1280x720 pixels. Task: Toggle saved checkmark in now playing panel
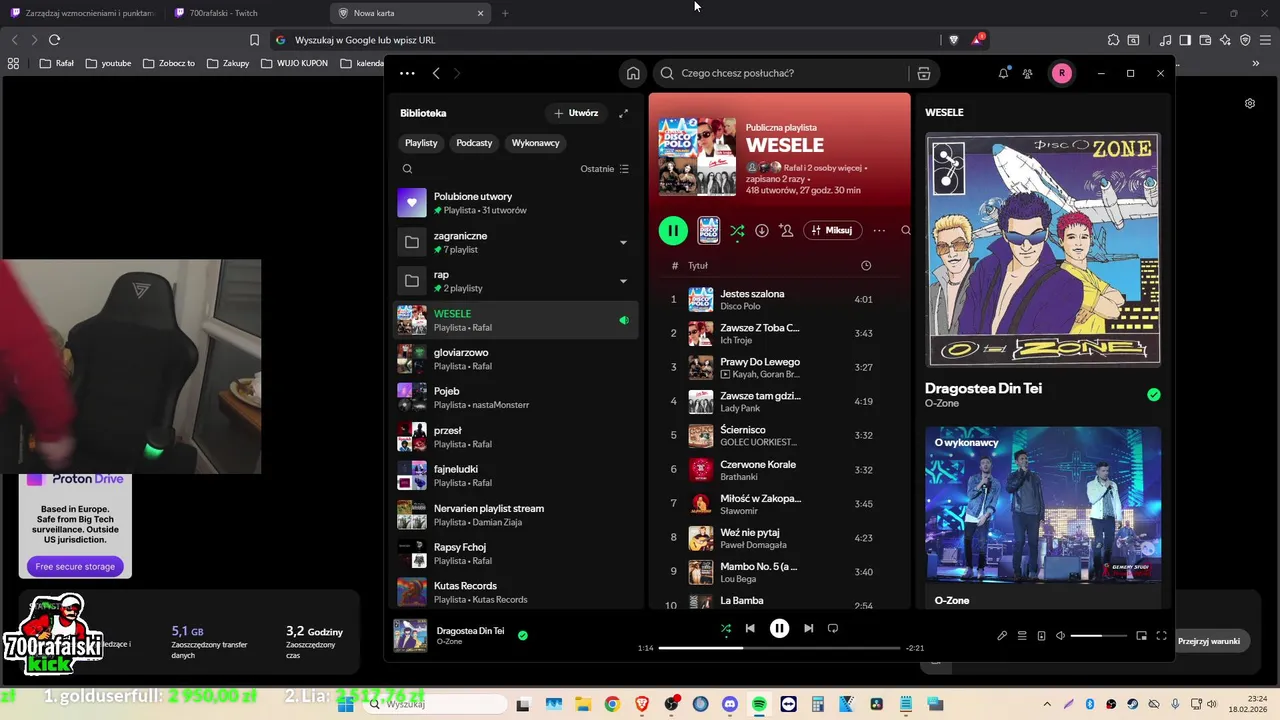(1153, 395)
